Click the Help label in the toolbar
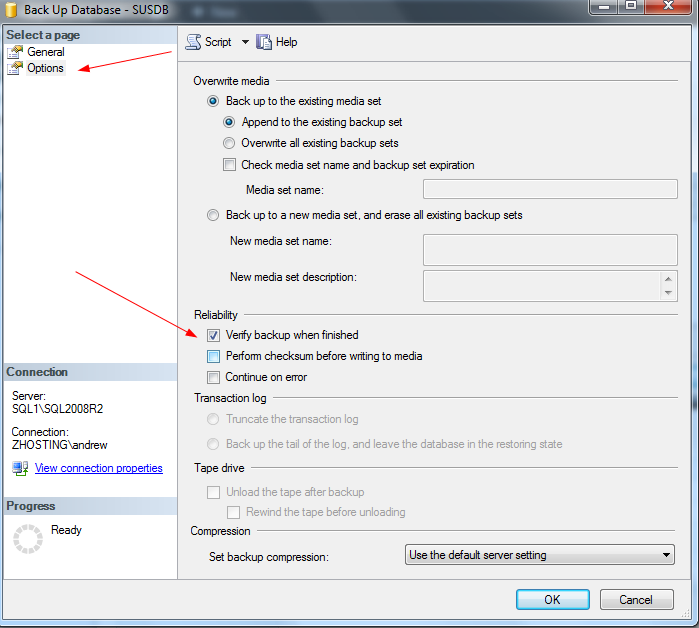The width and height of the screenshot is (699, 628). click(287, 42)
